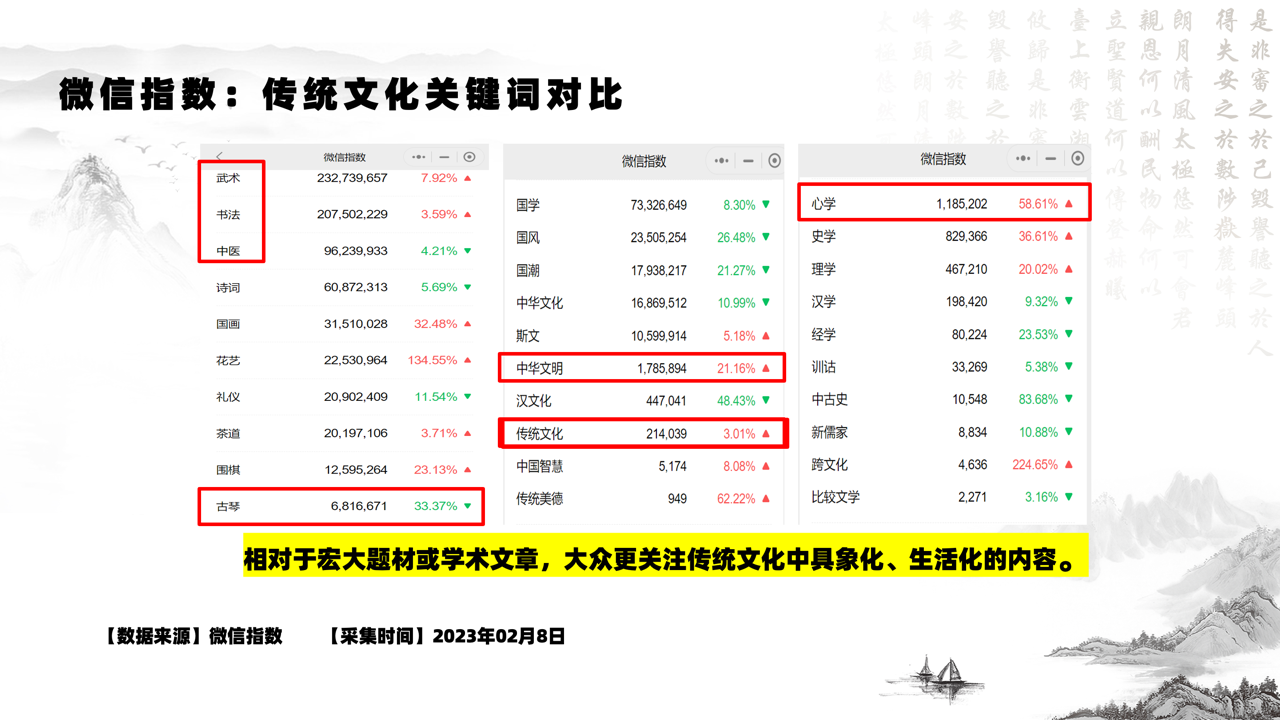
Task: Click the 古琴 keyword
Action: tap(228, 506)
